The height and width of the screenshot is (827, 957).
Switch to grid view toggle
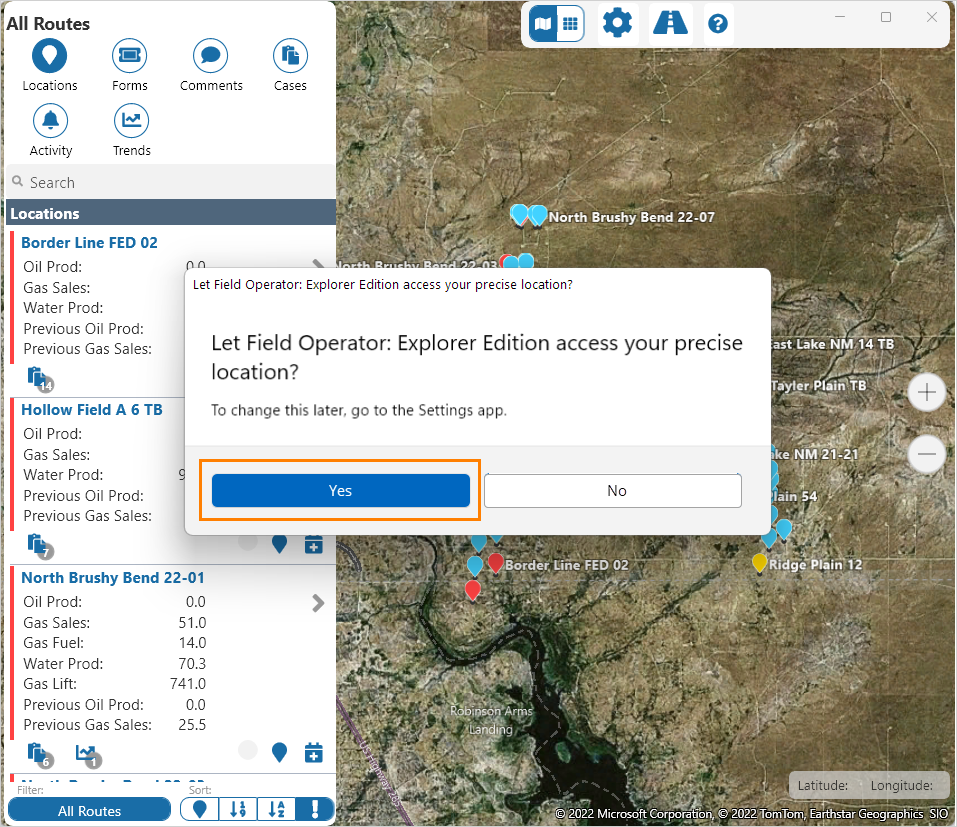point(570,23)
